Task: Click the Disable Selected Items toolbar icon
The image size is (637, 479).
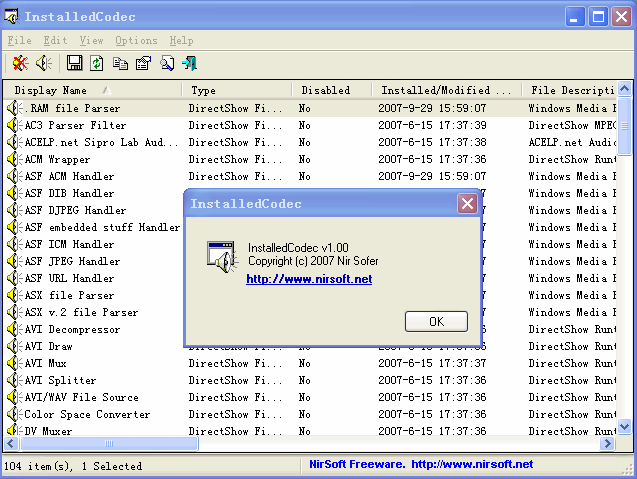Action: (x=20, y=63)
